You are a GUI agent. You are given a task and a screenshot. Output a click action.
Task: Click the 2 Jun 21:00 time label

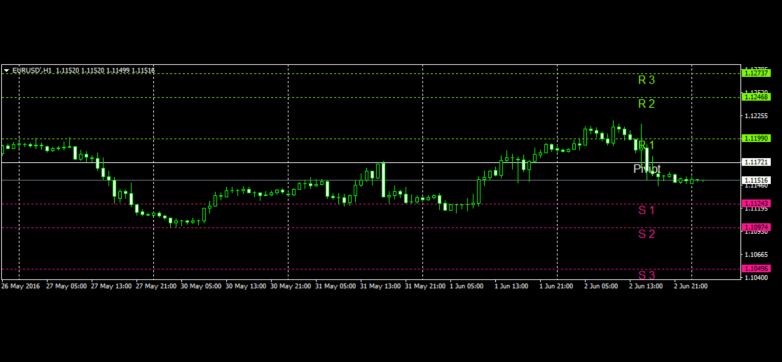(x=691, y=287)
